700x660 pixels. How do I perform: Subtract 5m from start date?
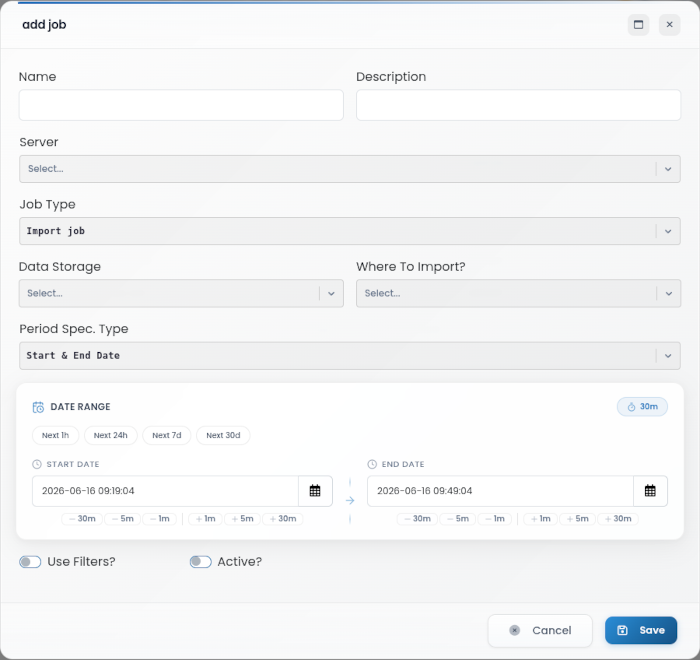[x=122, y=519]
